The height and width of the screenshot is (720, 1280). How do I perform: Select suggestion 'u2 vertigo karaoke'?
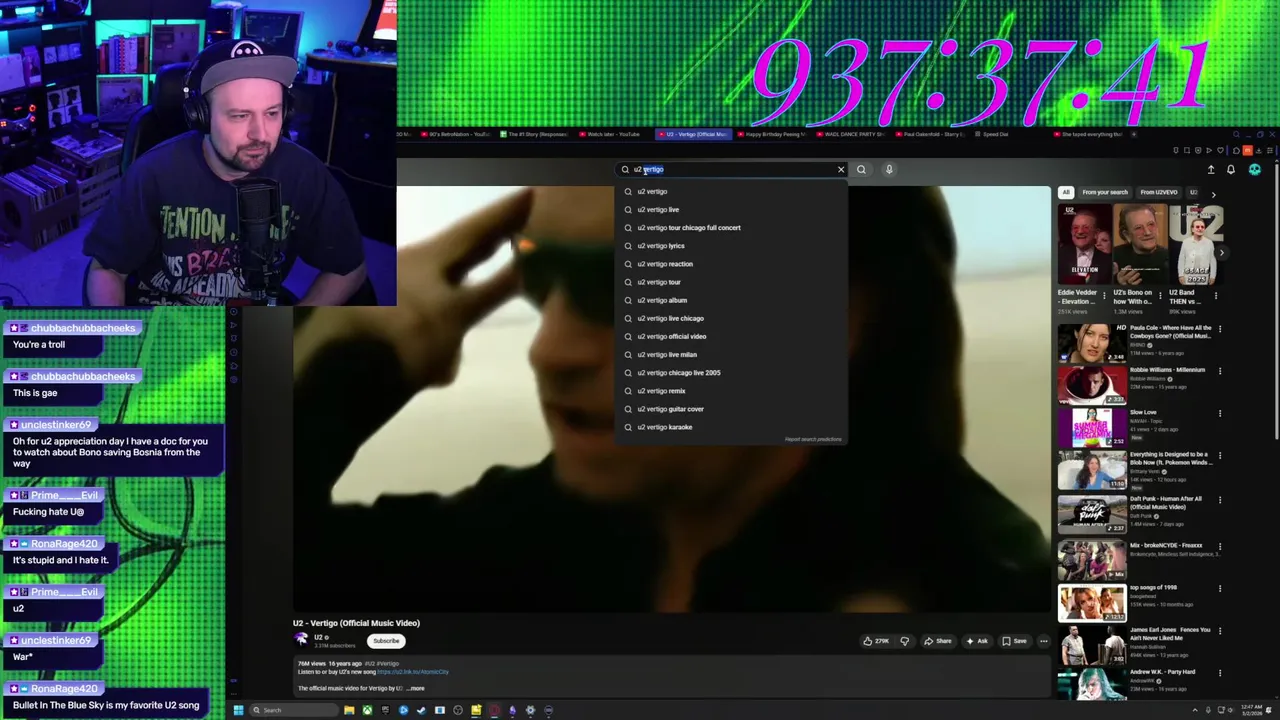(x=731, y=427)
